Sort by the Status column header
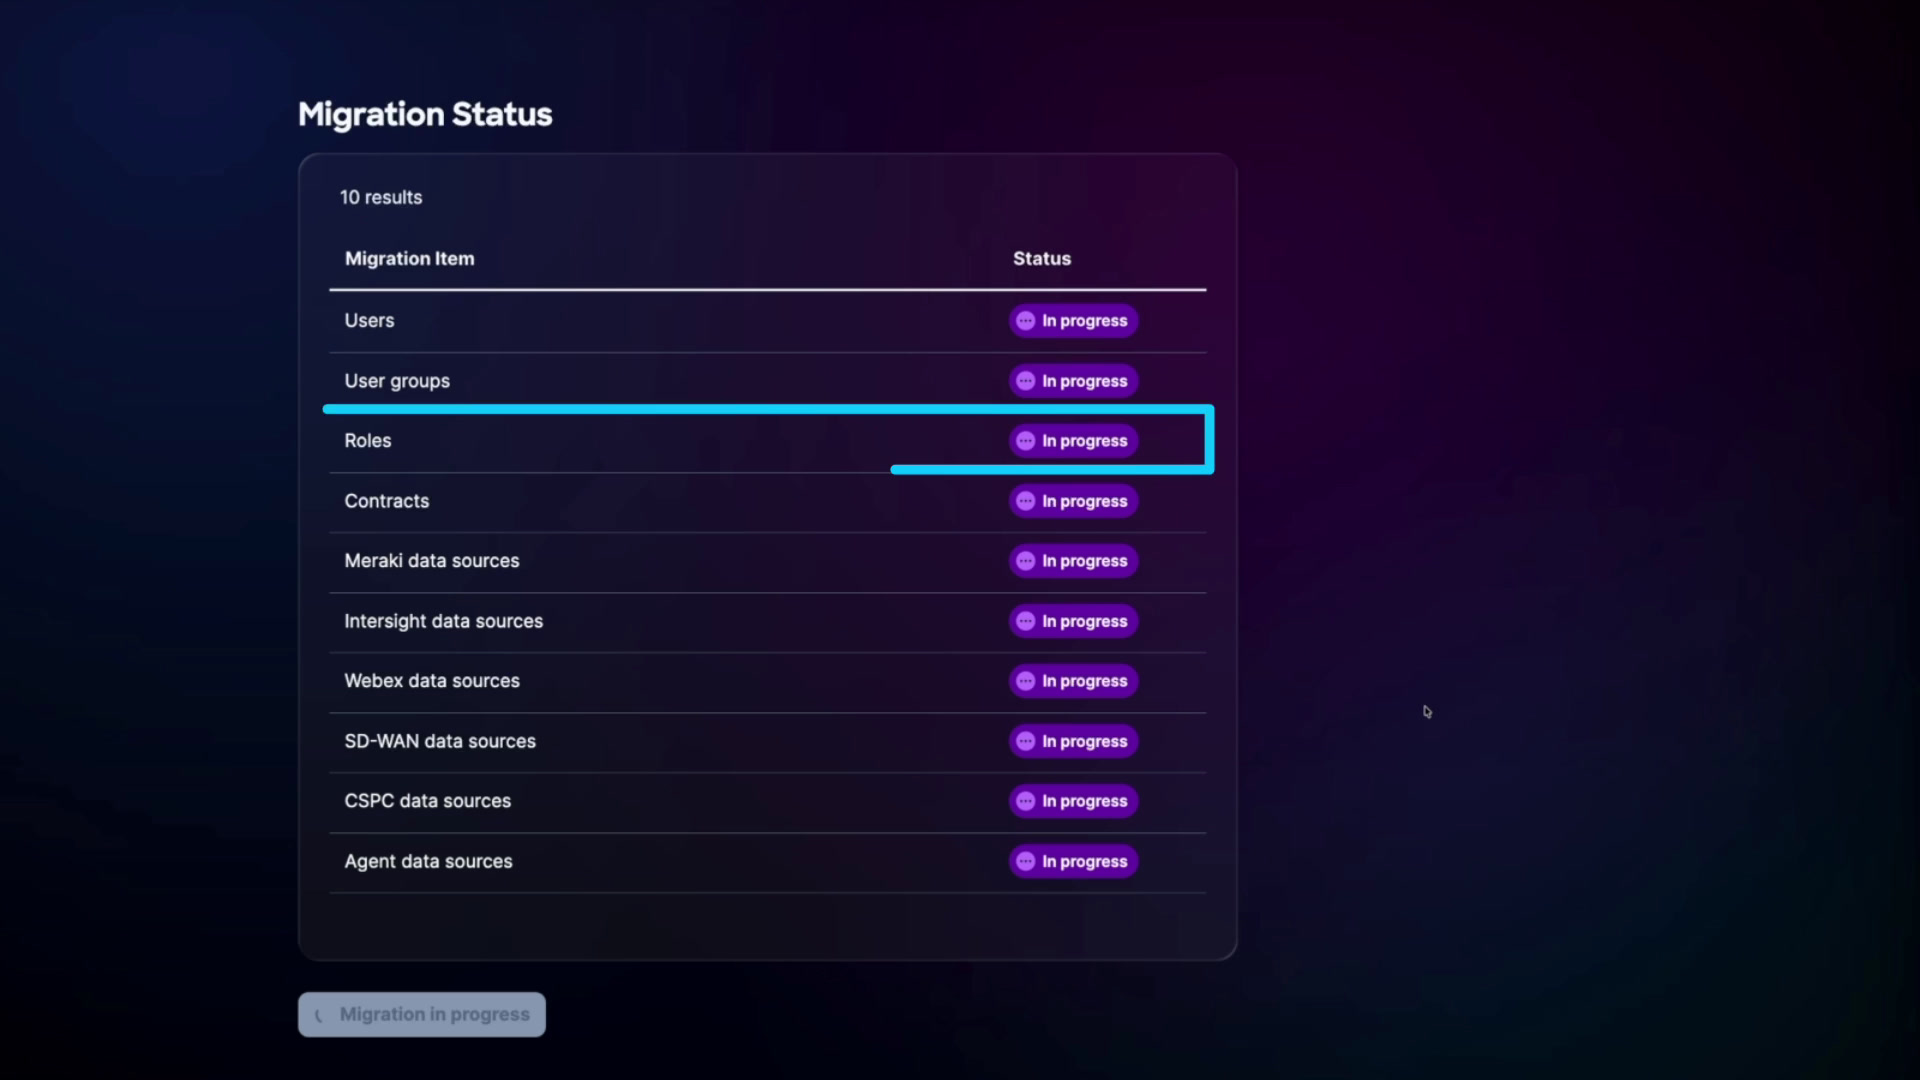The width and height of the screenshot is (1920, 1080). 1041,258
